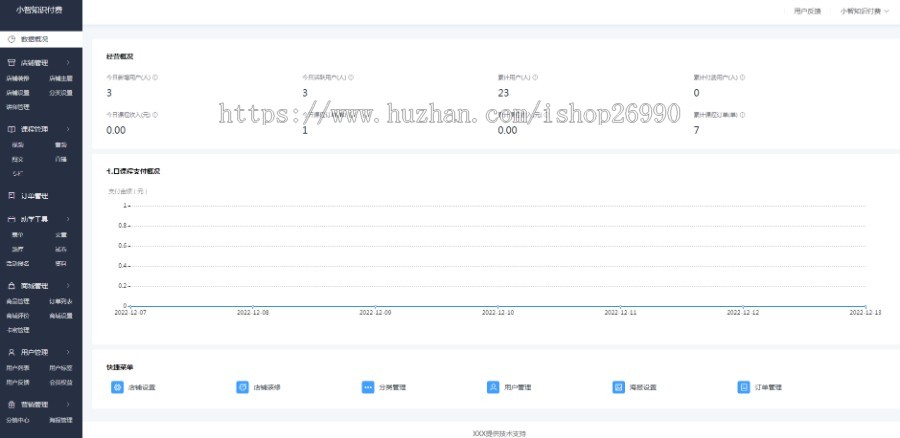
Task: Click the 商城管理 shopping bag icon
Action: point(11,286)
